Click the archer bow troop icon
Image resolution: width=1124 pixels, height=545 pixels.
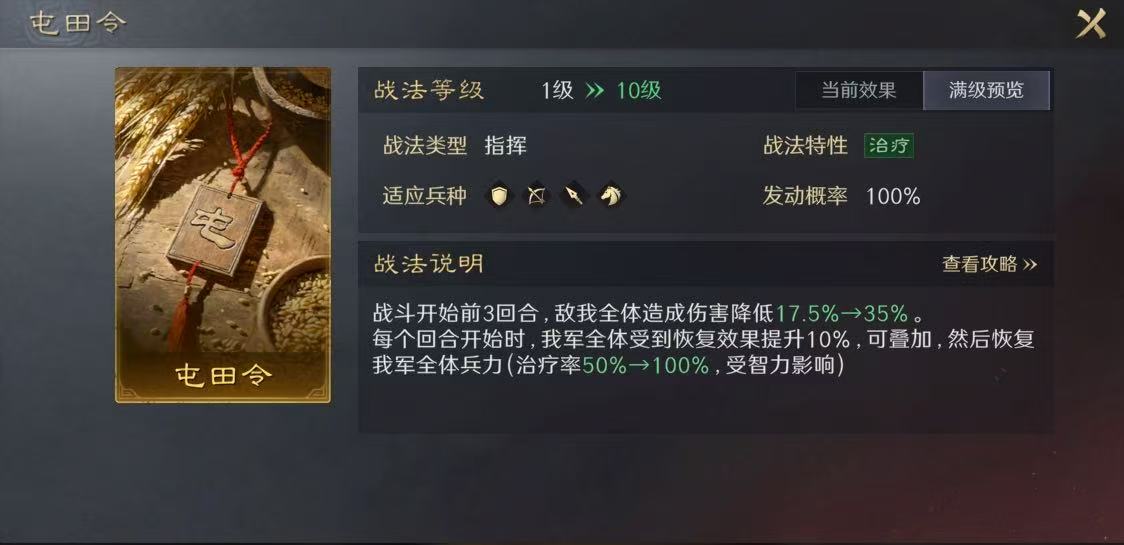point(537,195)
